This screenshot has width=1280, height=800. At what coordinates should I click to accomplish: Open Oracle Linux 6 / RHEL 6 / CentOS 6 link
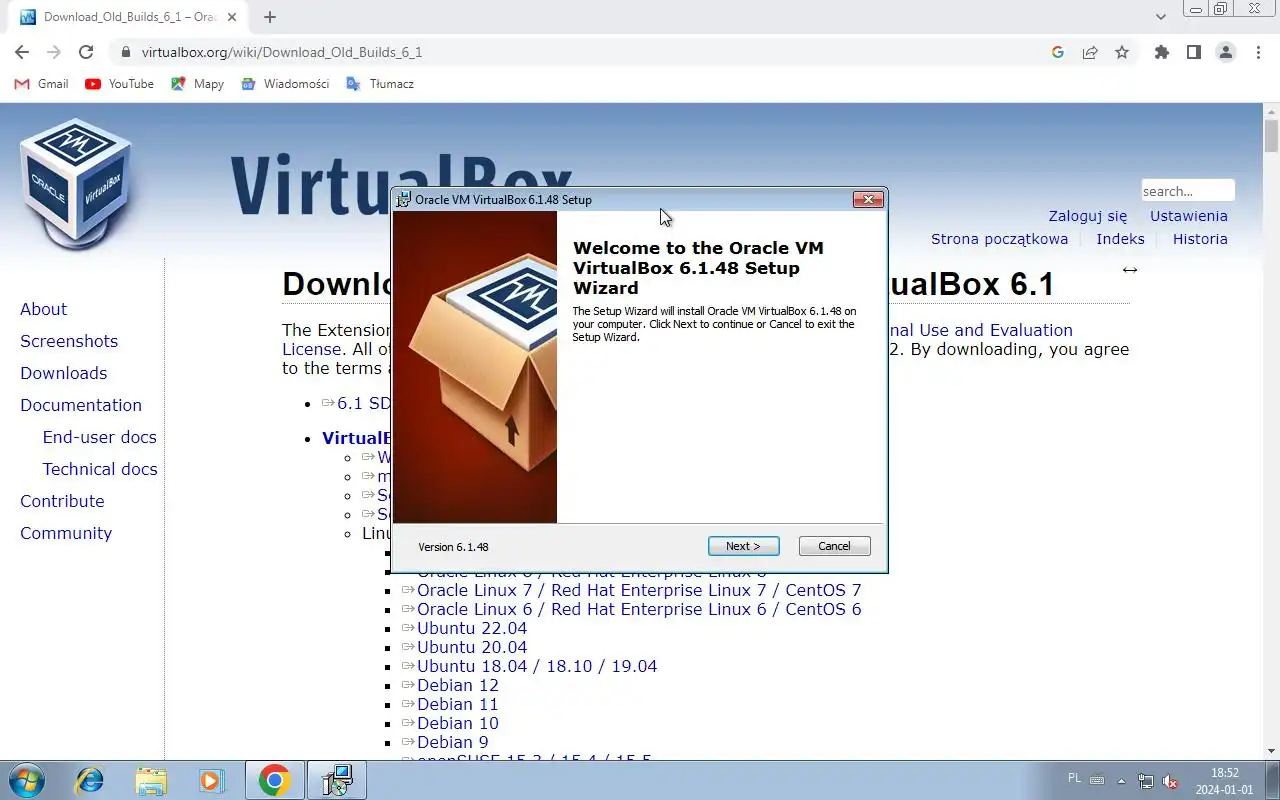(x=639, y=609)
